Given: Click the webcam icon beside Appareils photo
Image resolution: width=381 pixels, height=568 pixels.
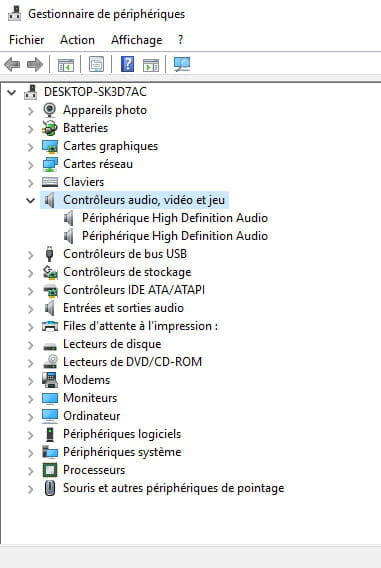Looking at the screenshot, I should (x=50, y=110).
